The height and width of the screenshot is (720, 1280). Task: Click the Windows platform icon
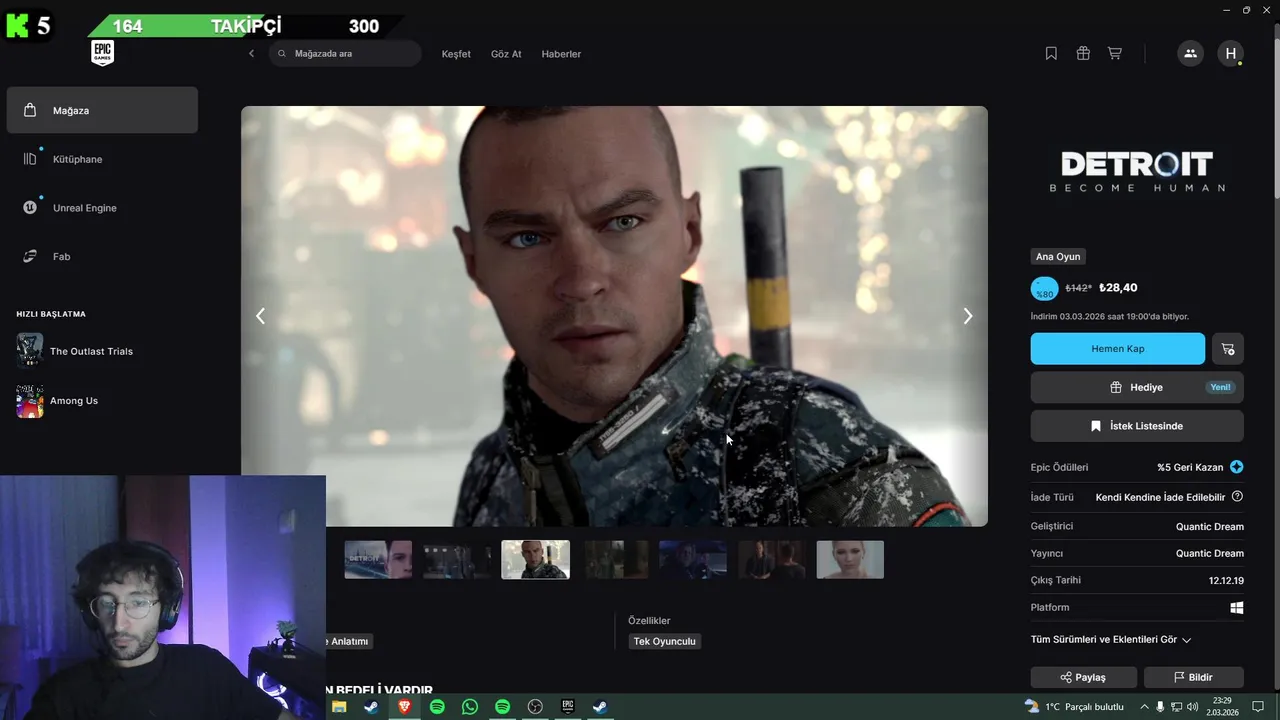(x=1237, y=608)
